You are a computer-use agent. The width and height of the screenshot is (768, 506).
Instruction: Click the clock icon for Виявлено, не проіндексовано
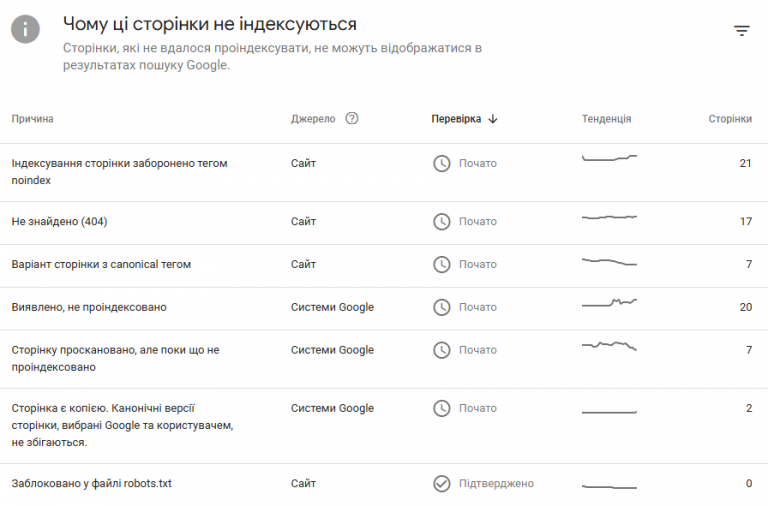pos(441,308)
